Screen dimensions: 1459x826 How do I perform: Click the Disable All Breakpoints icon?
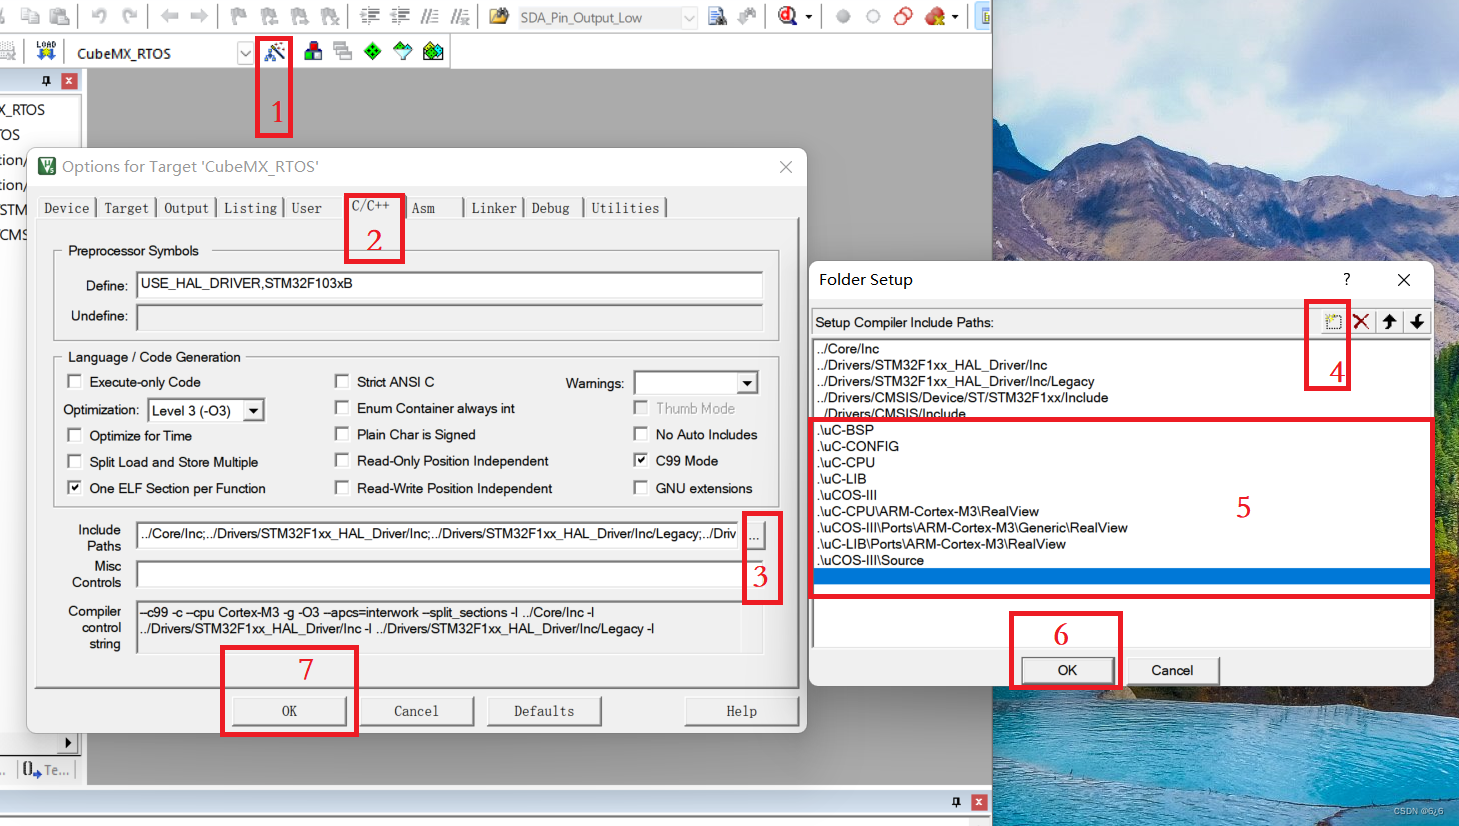[x=903, y=16]
